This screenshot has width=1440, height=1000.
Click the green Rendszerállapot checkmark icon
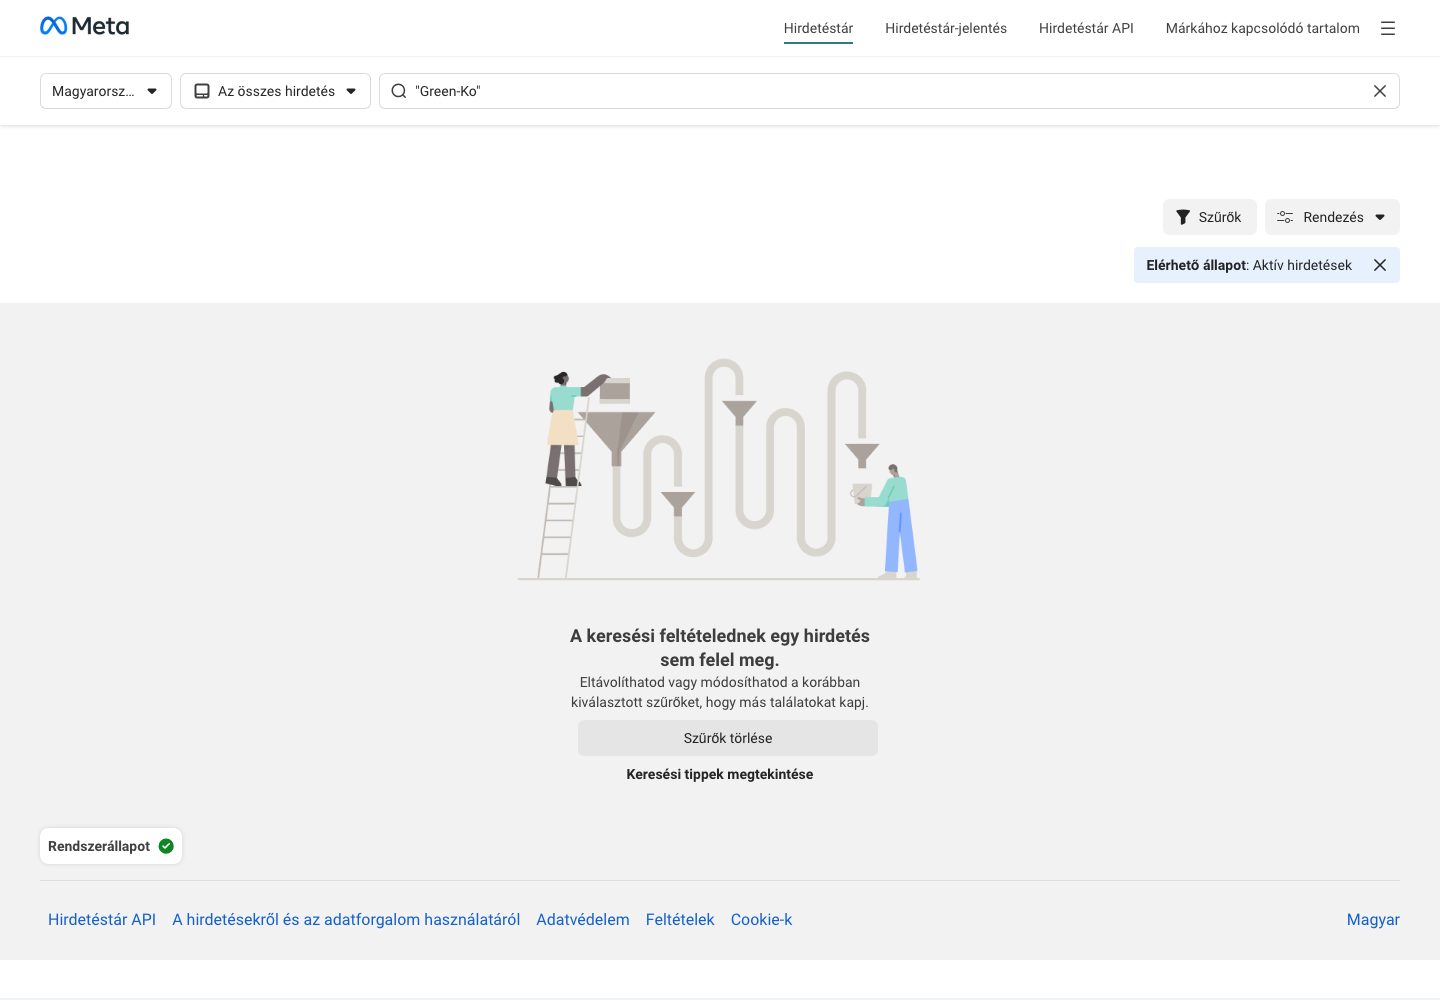[x=166, y=846]
